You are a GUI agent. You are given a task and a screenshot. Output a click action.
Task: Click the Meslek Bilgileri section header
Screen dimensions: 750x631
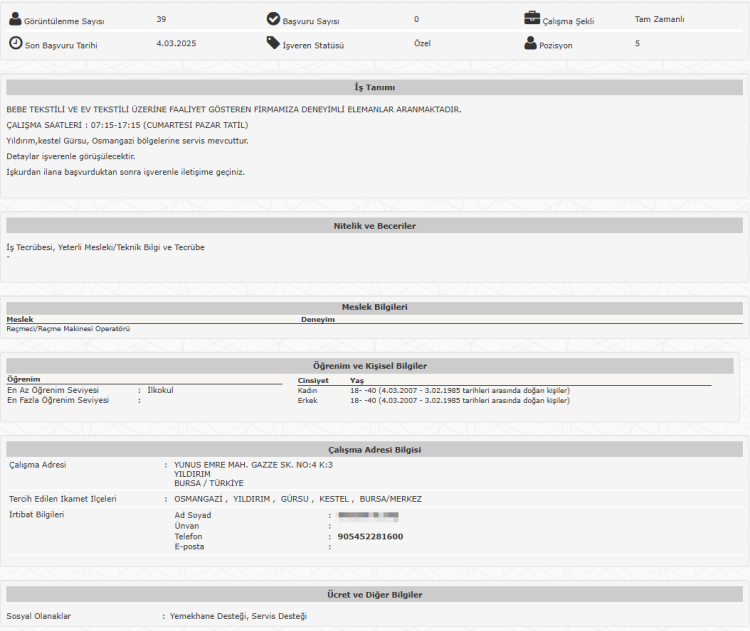click(374, 306)
